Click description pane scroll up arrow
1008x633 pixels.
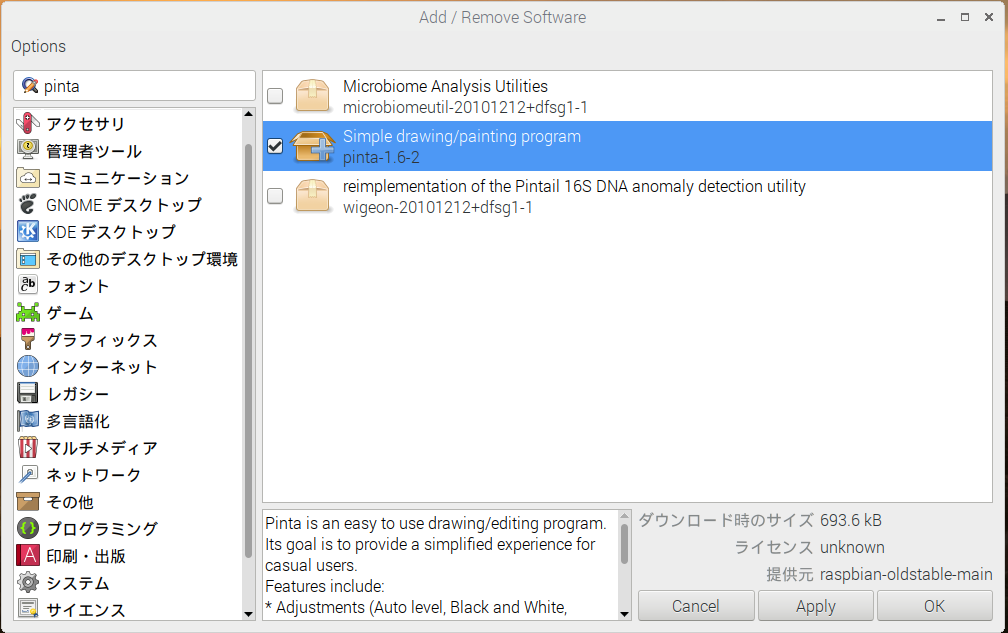624,516
